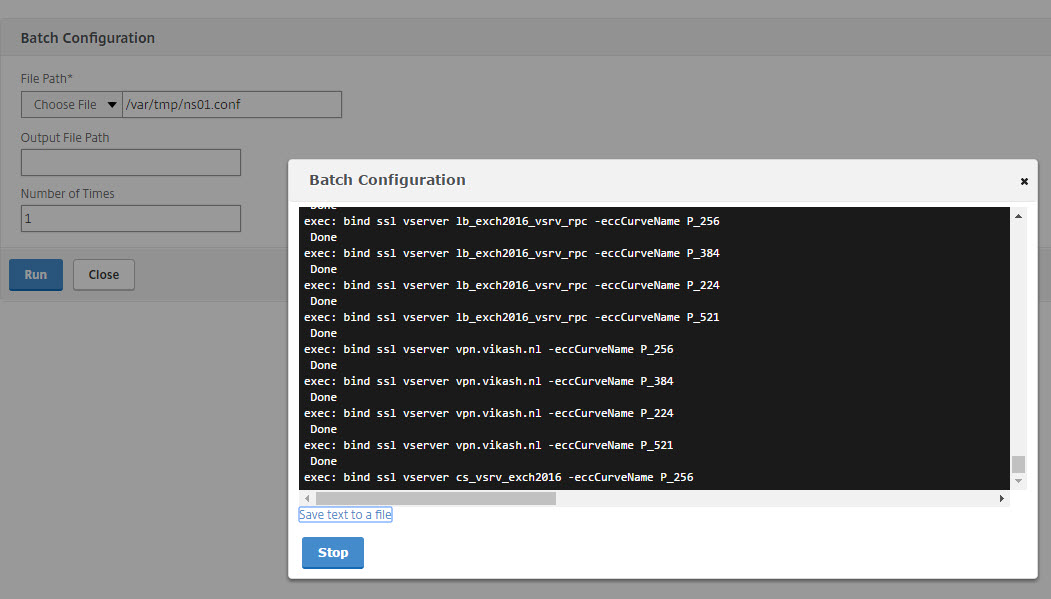
Task: Select the lb_exch2016_vsrv_rpc P_224 exec line
Action: coord(511,285)
